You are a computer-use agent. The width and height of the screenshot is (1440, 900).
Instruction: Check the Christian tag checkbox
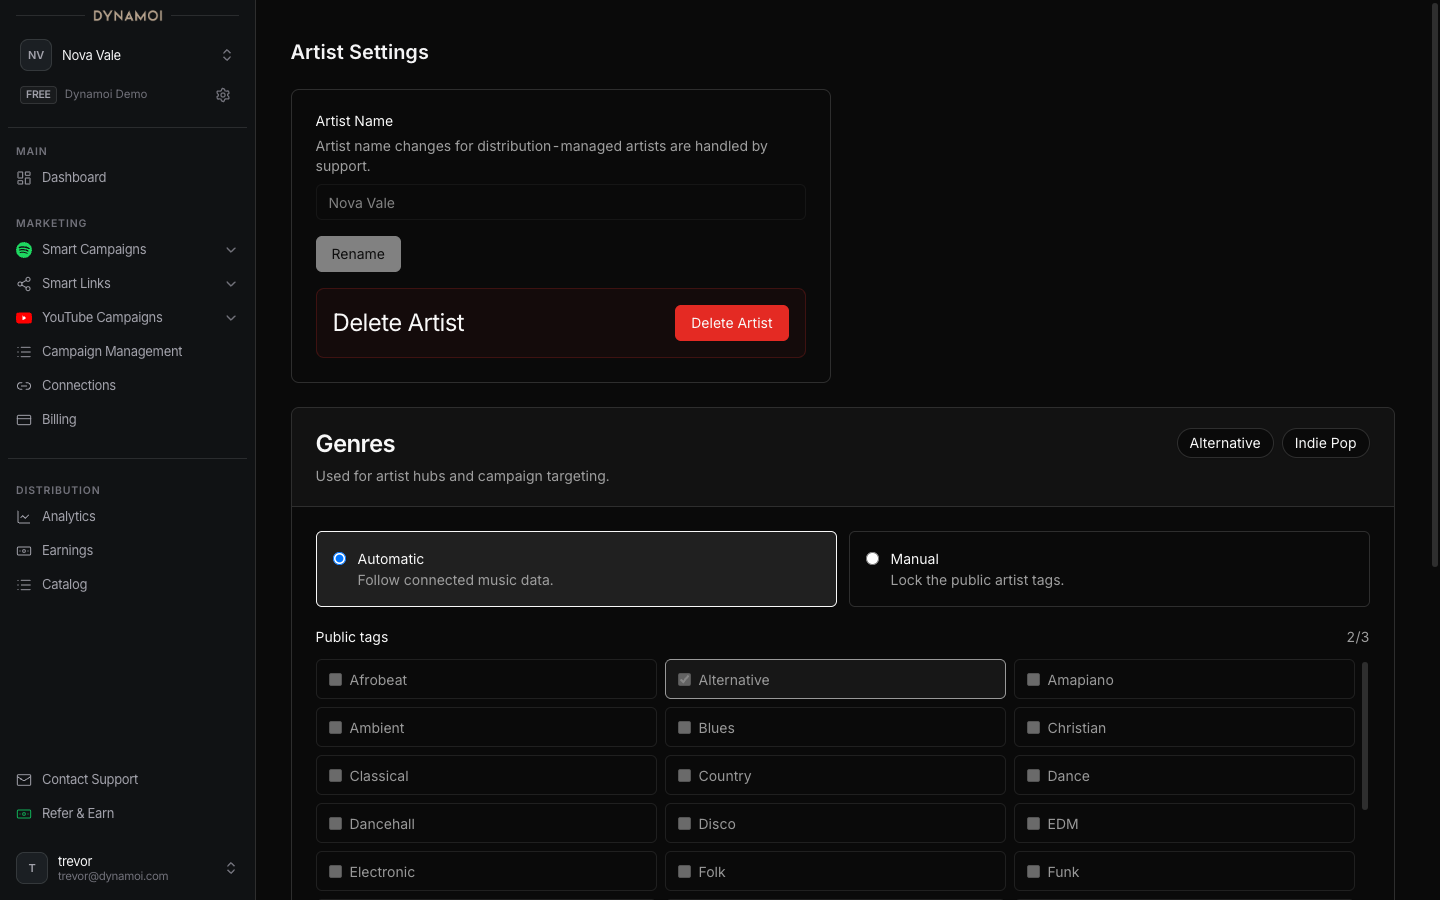coord(1034,728)
